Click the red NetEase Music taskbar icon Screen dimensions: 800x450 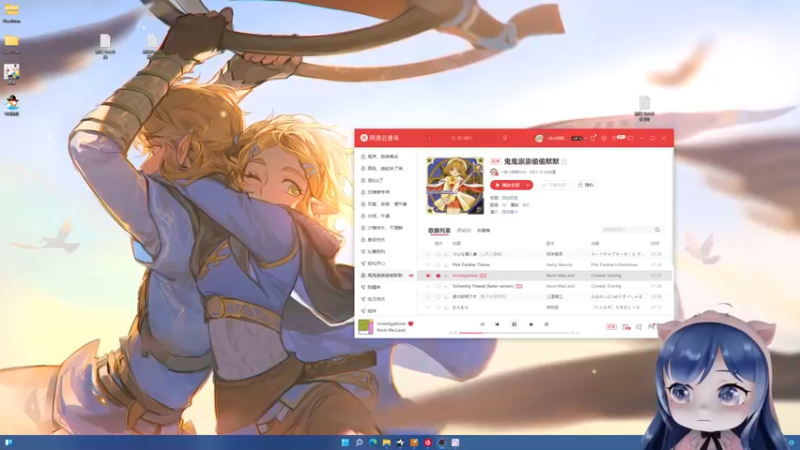click(x=428, y=442)
